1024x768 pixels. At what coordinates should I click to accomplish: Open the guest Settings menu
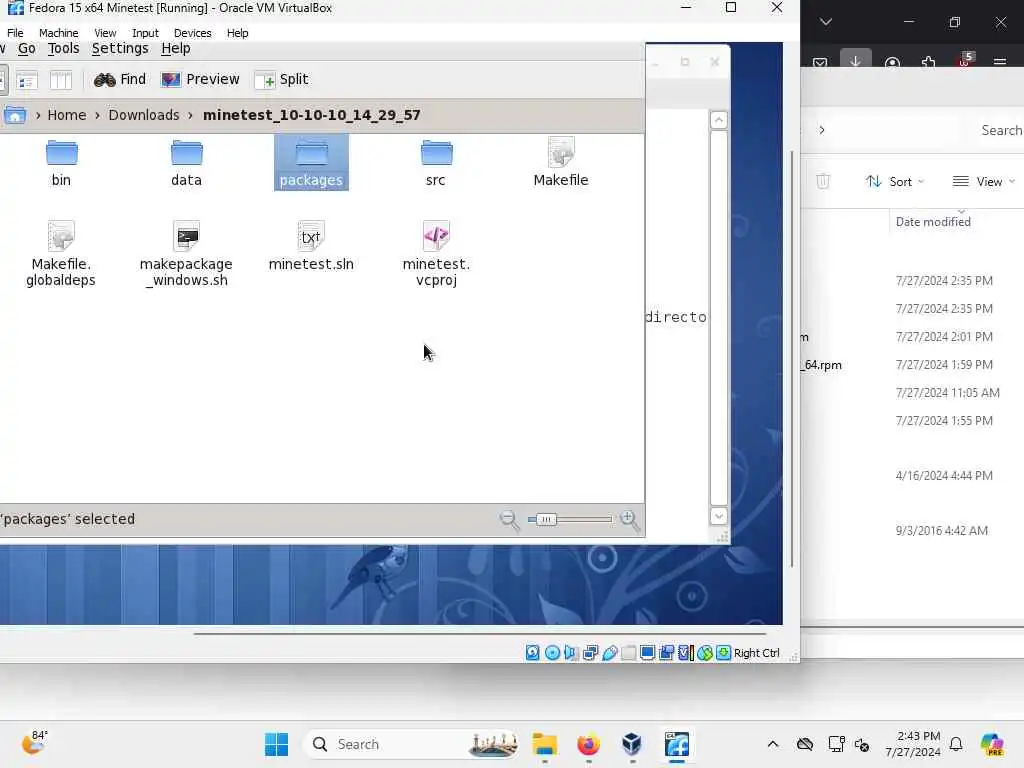120,48
